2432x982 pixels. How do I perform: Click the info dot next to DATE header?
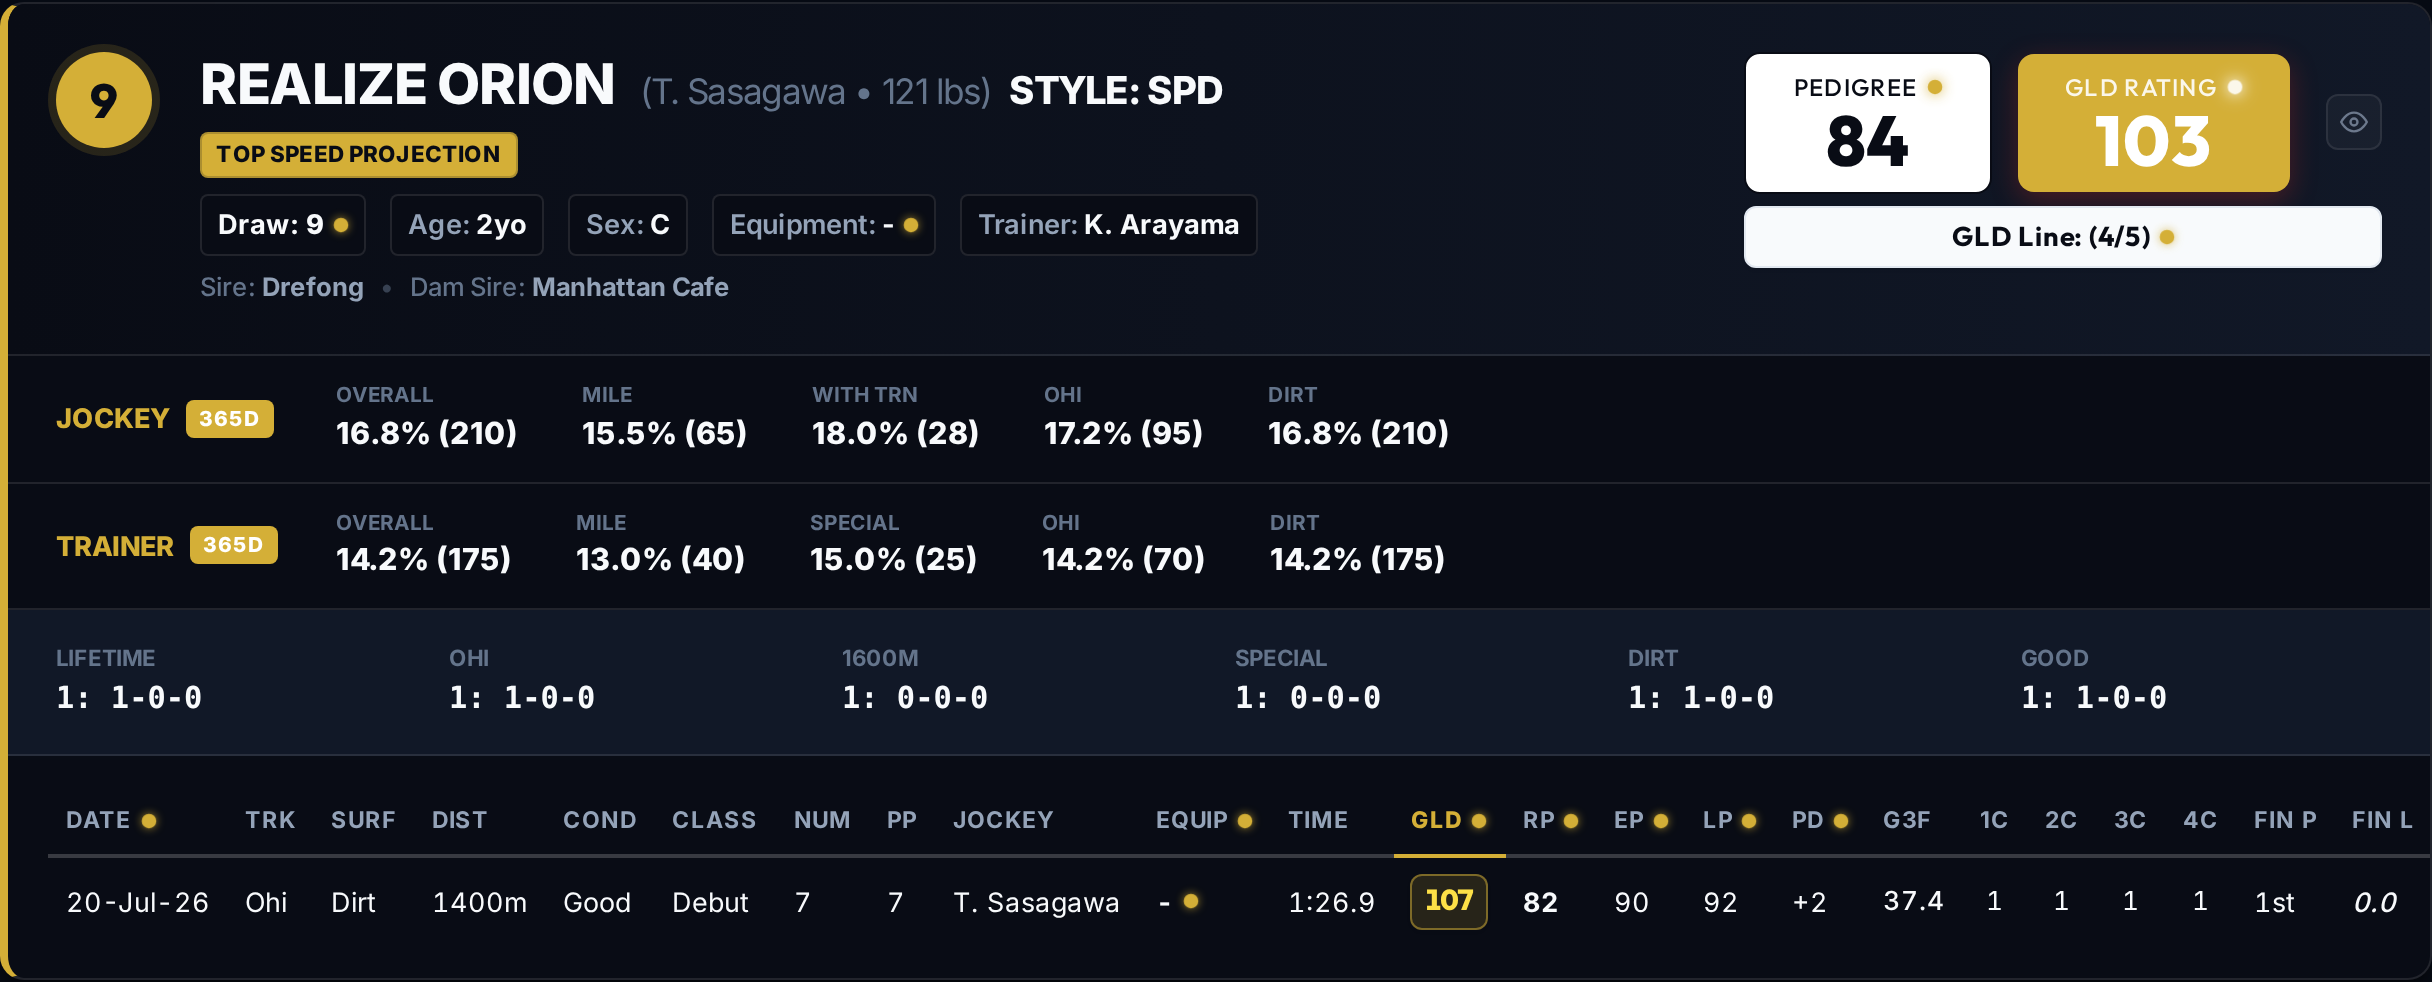click(149, 821)
